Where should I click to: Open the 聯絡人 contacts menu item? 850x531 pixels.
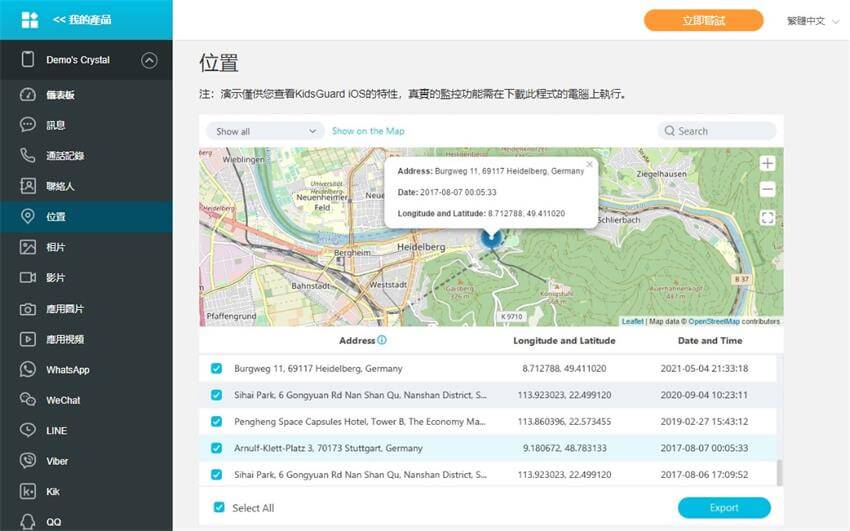coord(60,186)
